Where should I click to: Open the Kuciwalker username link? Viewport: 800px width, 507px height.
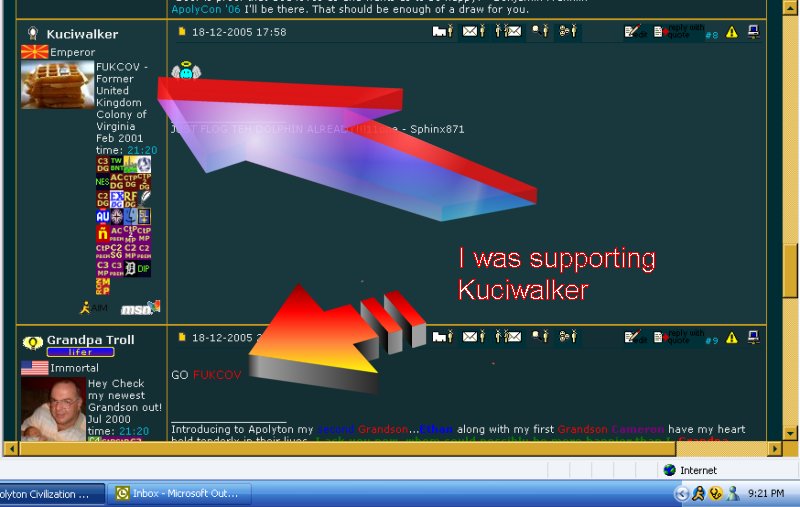click(82, 34)
